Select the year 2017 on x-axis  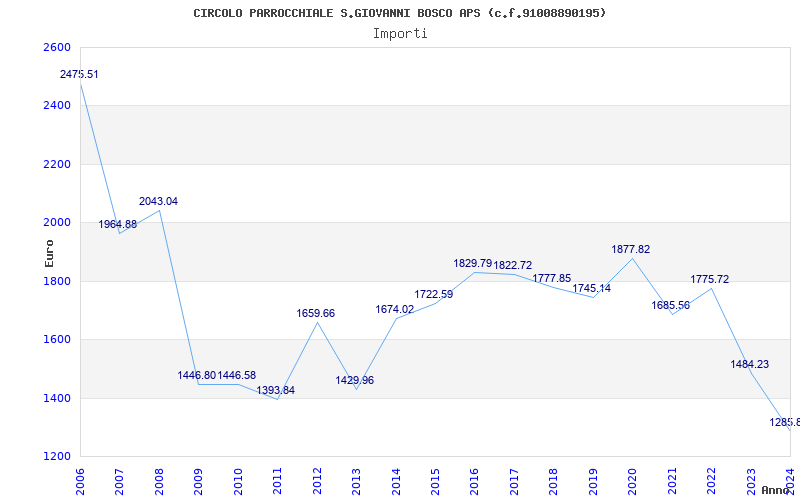point(514,481)
